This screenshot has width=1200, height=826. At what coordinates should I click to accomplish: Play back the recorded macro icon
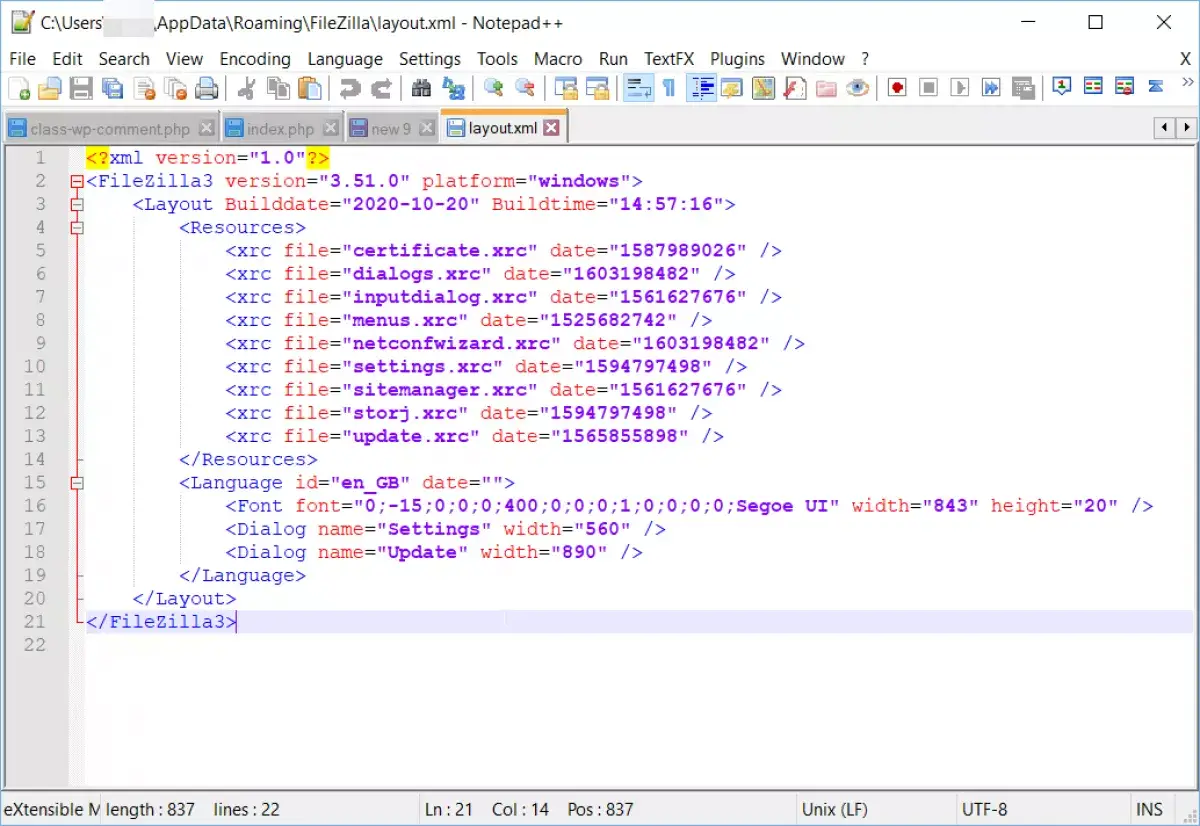tap(959, 88)
